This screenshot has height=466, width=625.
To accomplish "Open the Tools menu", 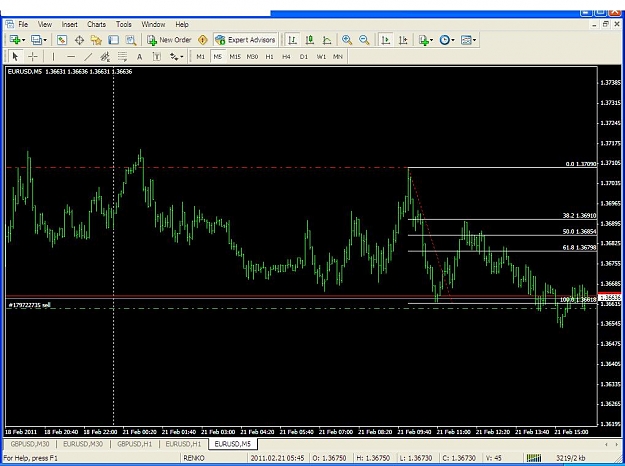I will tap(124, 24).
